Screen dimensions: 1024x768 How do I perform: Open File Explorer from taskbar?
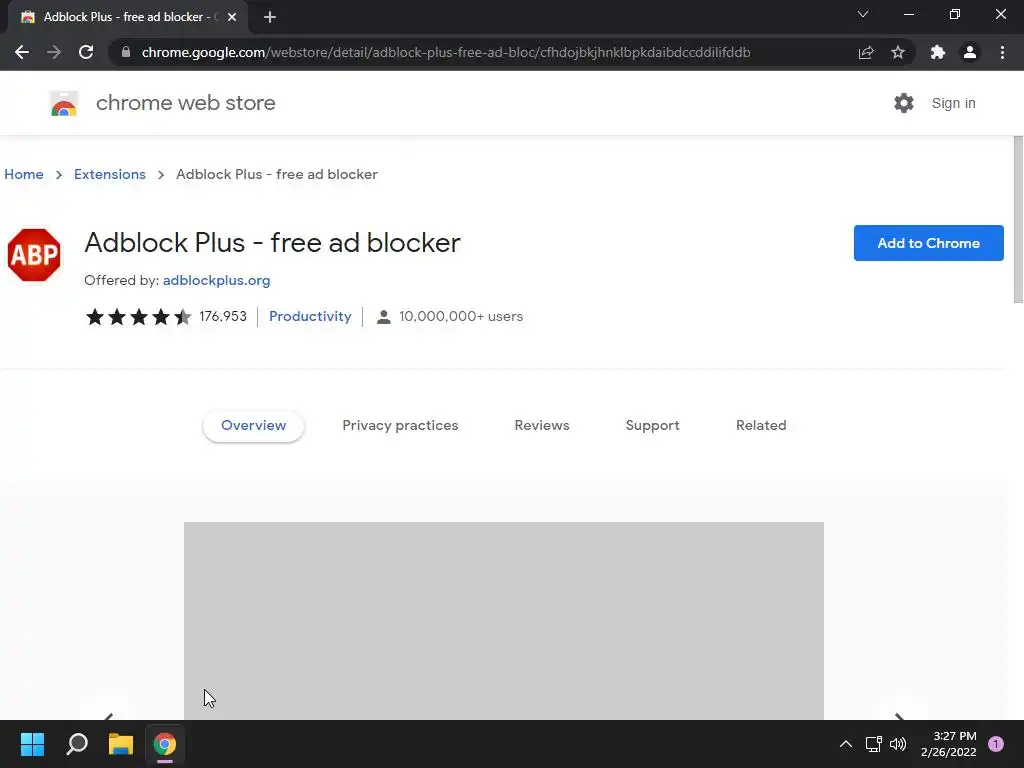tap(121, 744)
